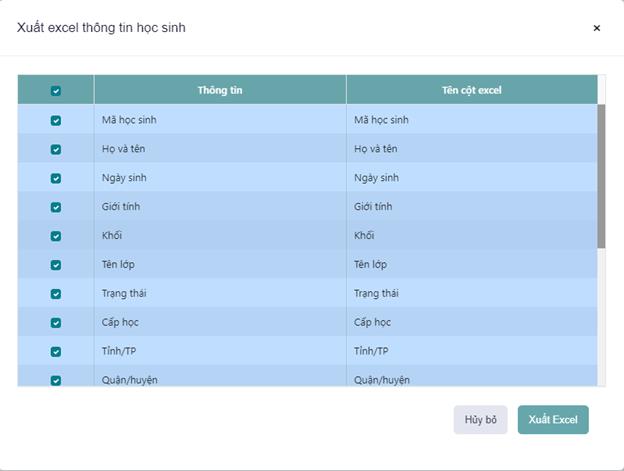The image size is (624, 471).
Task: Uncheck the Họ và tên checkbox
Action: tap(56, 149)
